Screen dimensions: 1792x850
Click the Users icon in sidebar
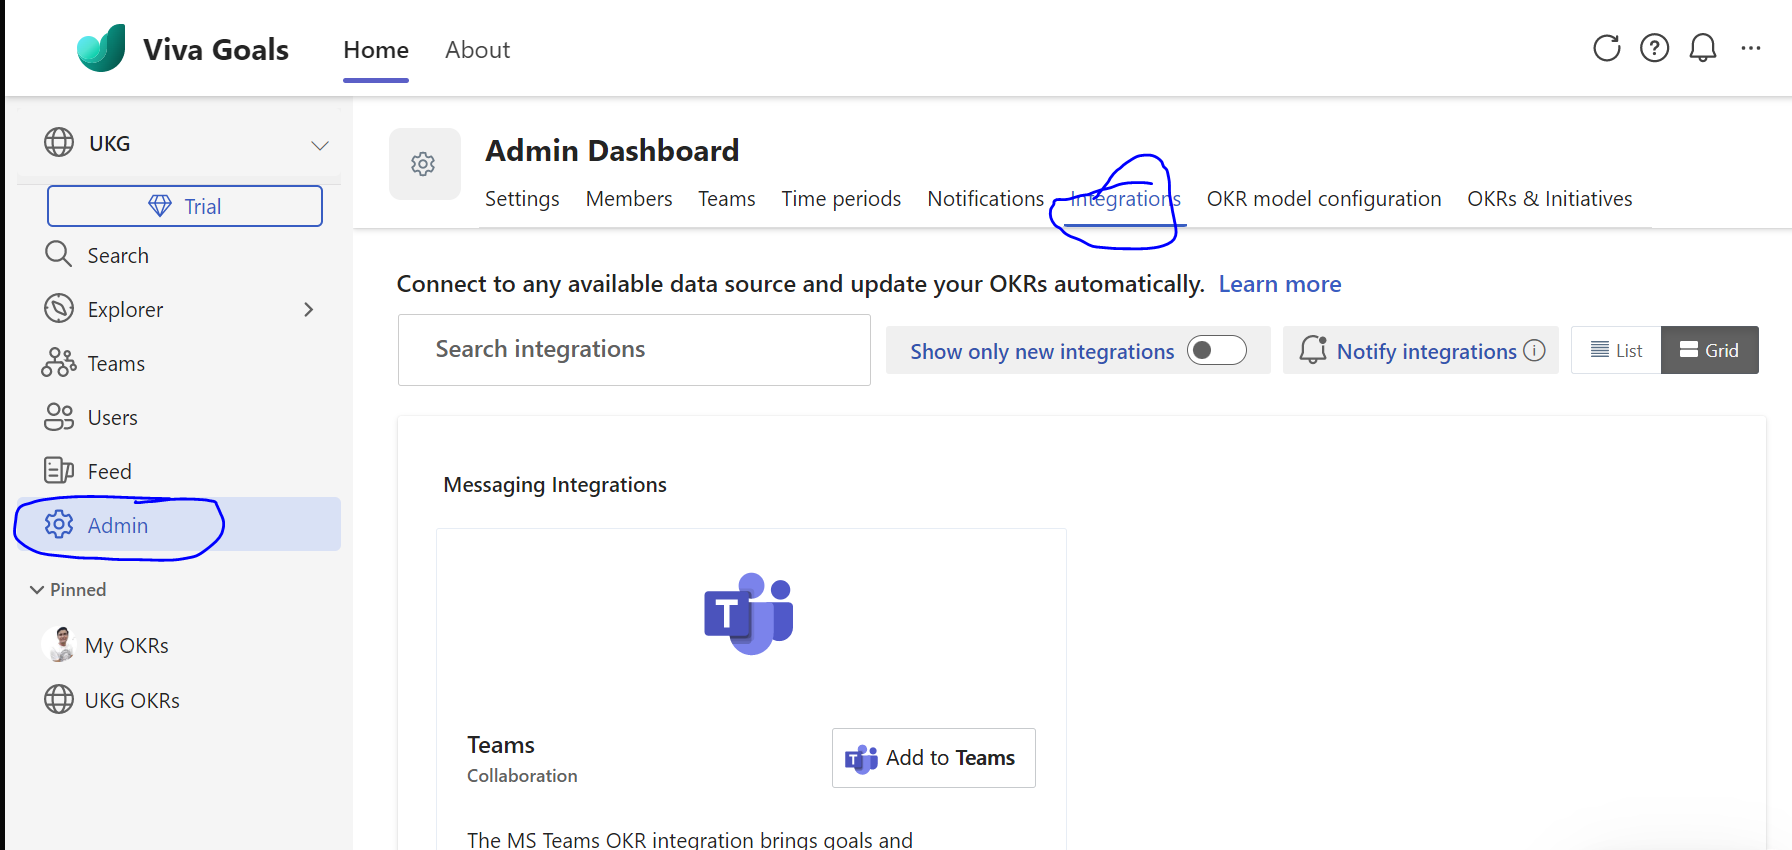pos(59,416)
